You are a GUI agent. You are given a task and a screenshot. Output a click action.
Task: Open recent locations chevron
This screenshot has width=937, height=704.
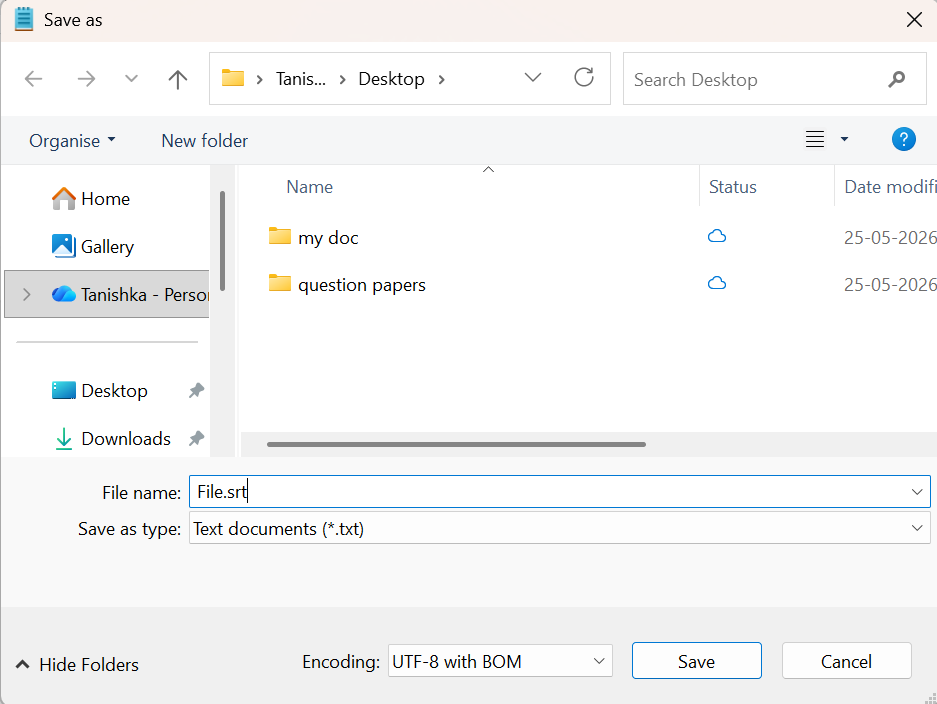pyautogui.click(x=131, y=79)
